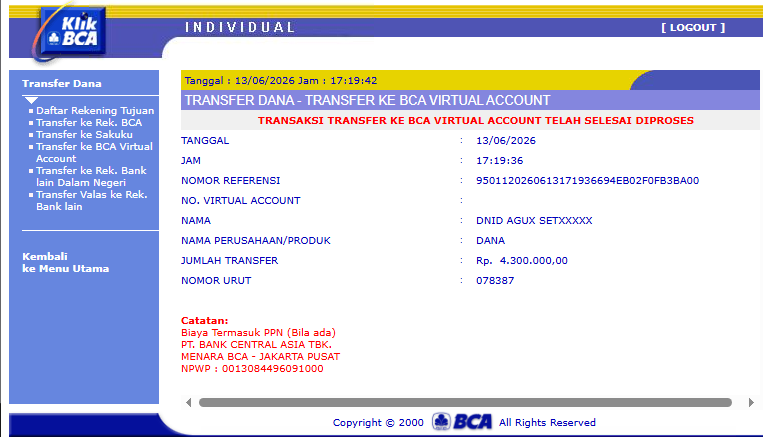Click the INDIVIDUAL header text
Viewport: 763px width, 437px height.
(240, 27)
